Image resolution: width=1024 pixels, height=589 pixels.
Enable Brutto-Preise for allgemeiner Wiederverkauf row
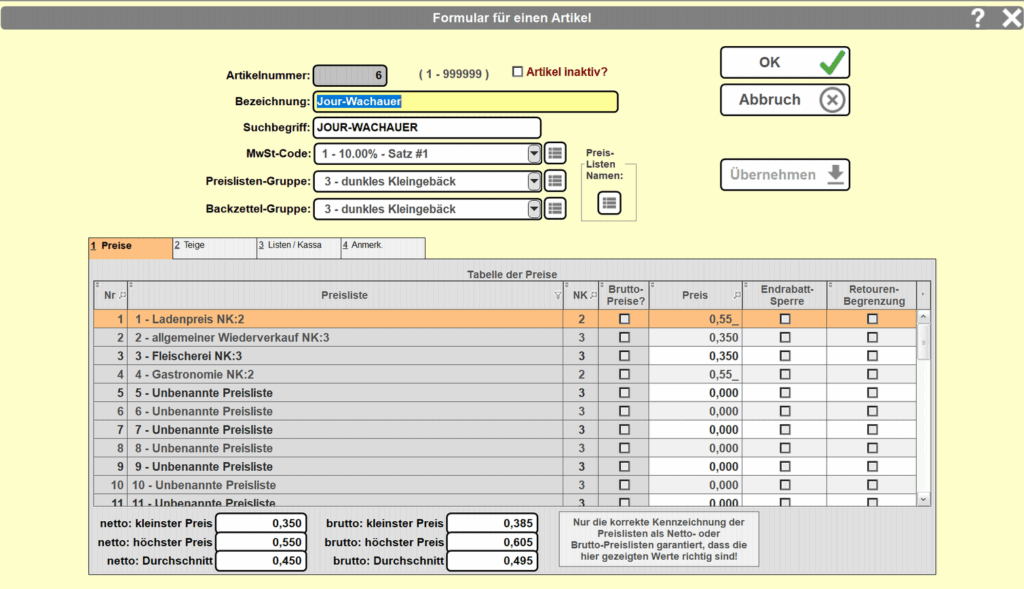(x=624, y=338)
